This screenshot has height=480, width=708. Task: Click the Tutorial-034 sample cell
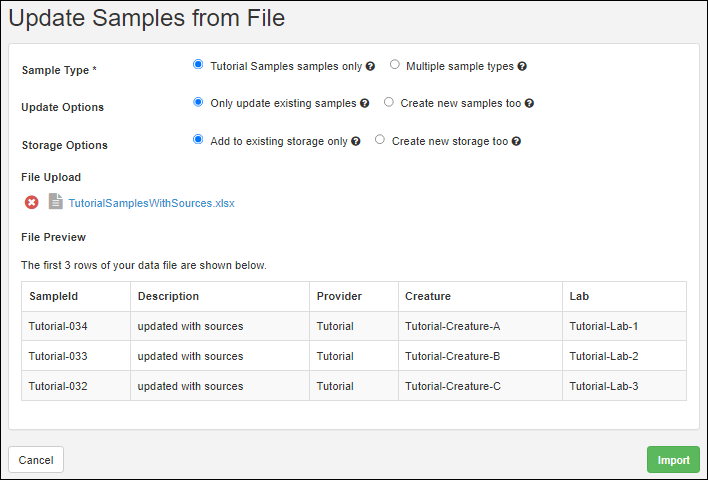point(76,326)
